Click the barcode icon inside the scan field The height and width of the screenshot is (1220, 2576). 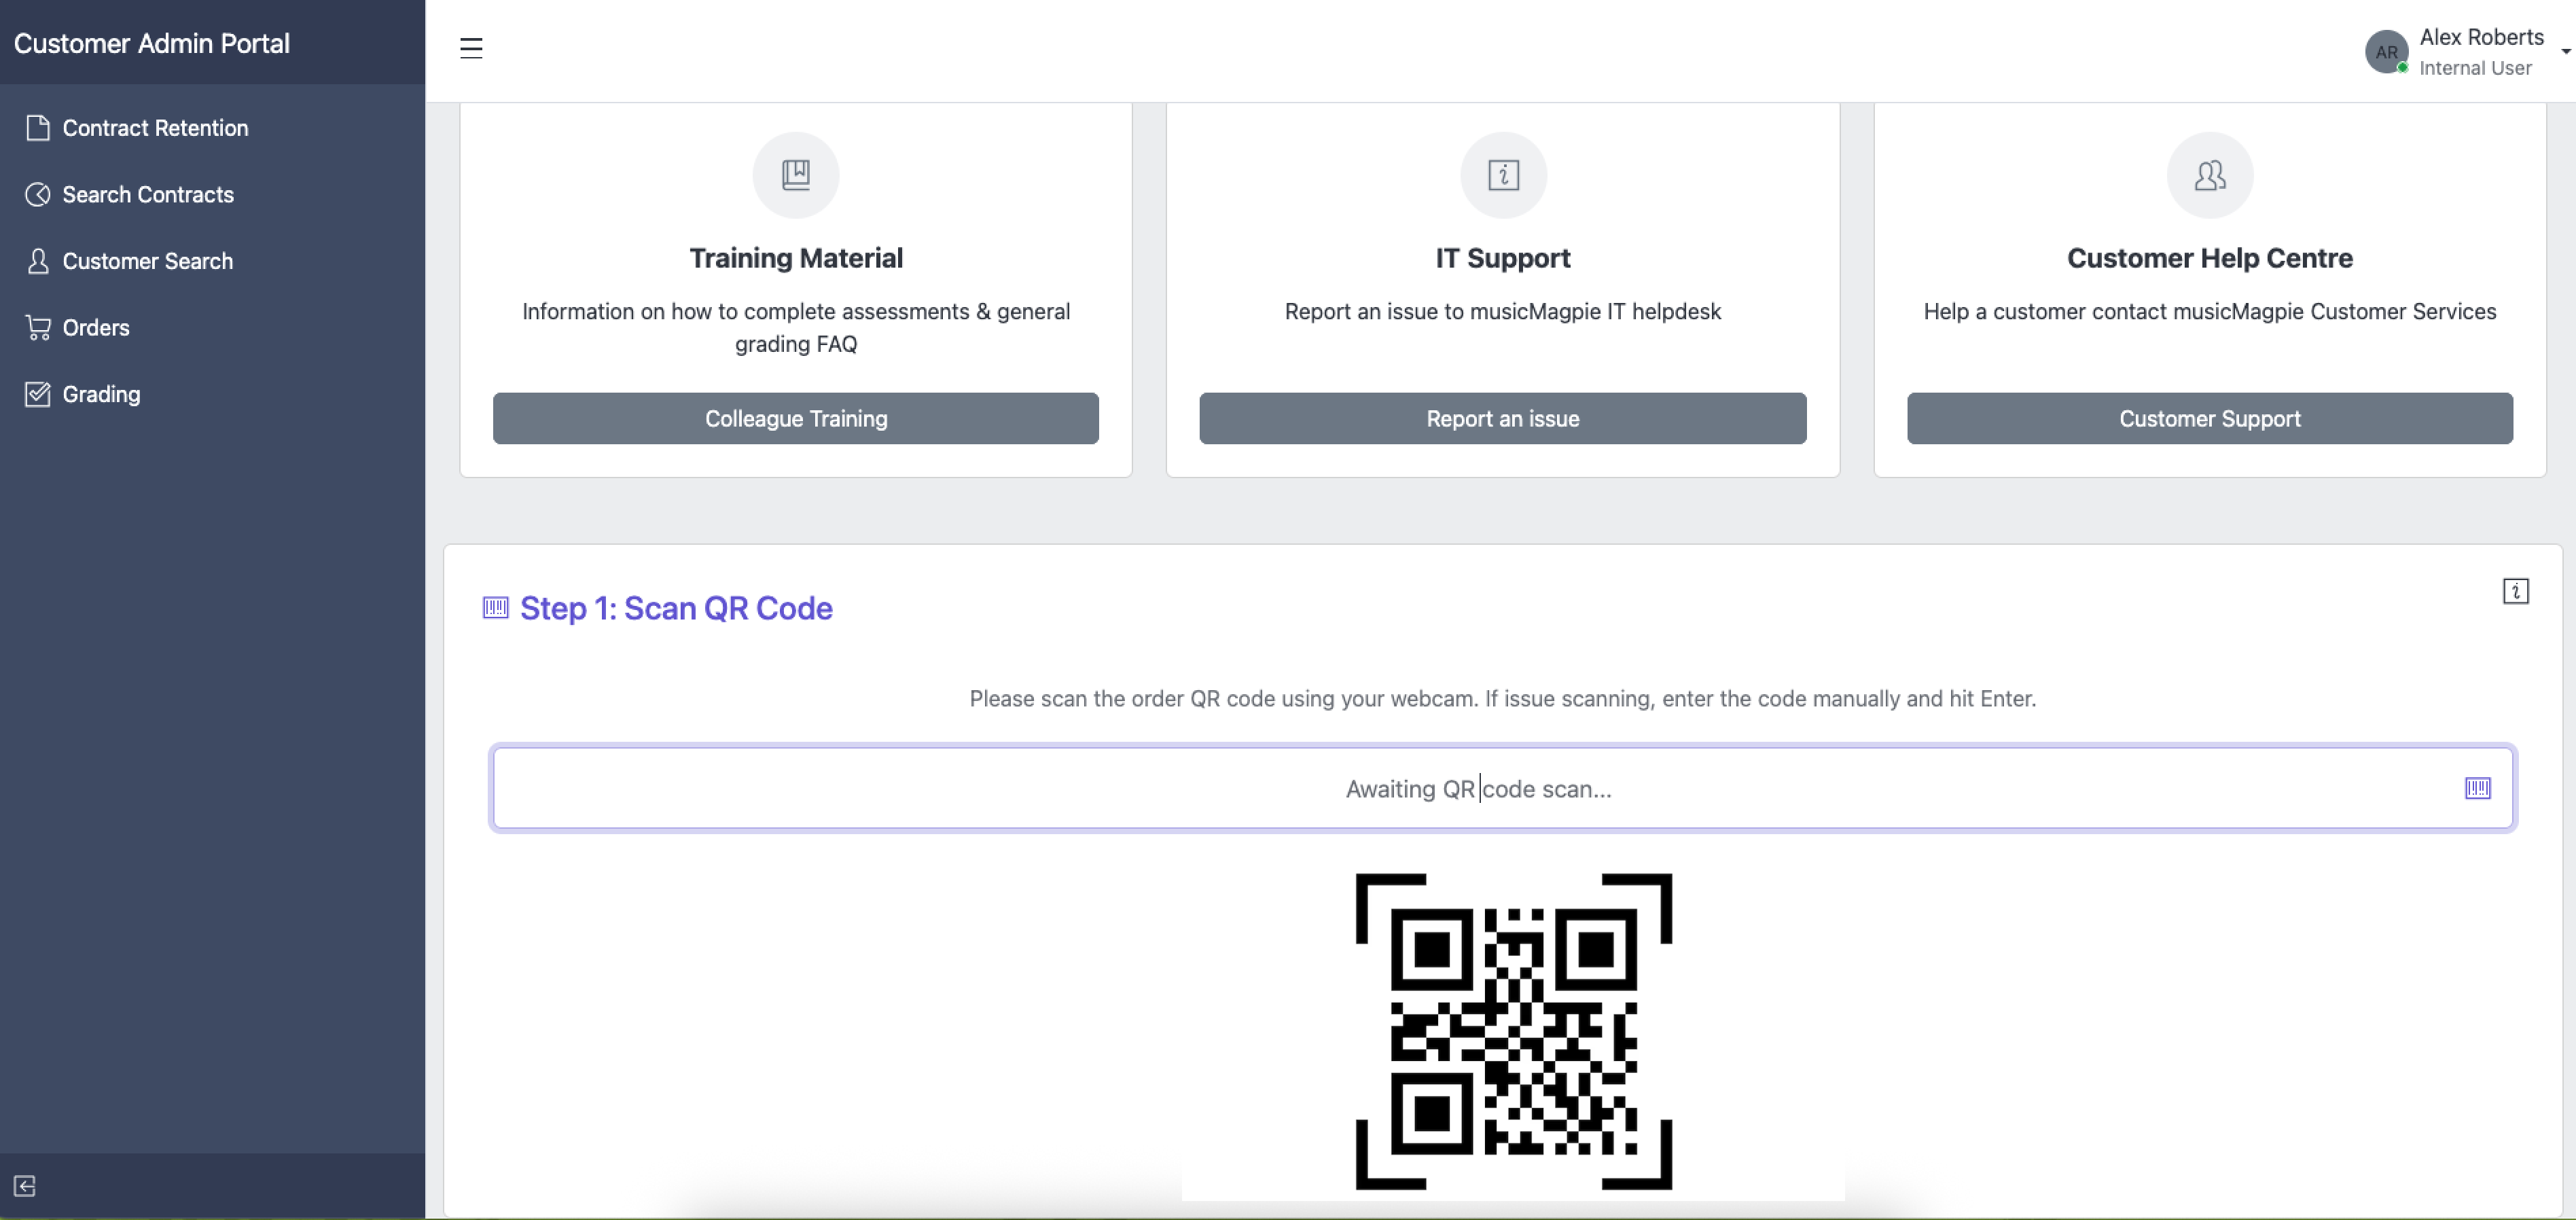point(2478,788)
